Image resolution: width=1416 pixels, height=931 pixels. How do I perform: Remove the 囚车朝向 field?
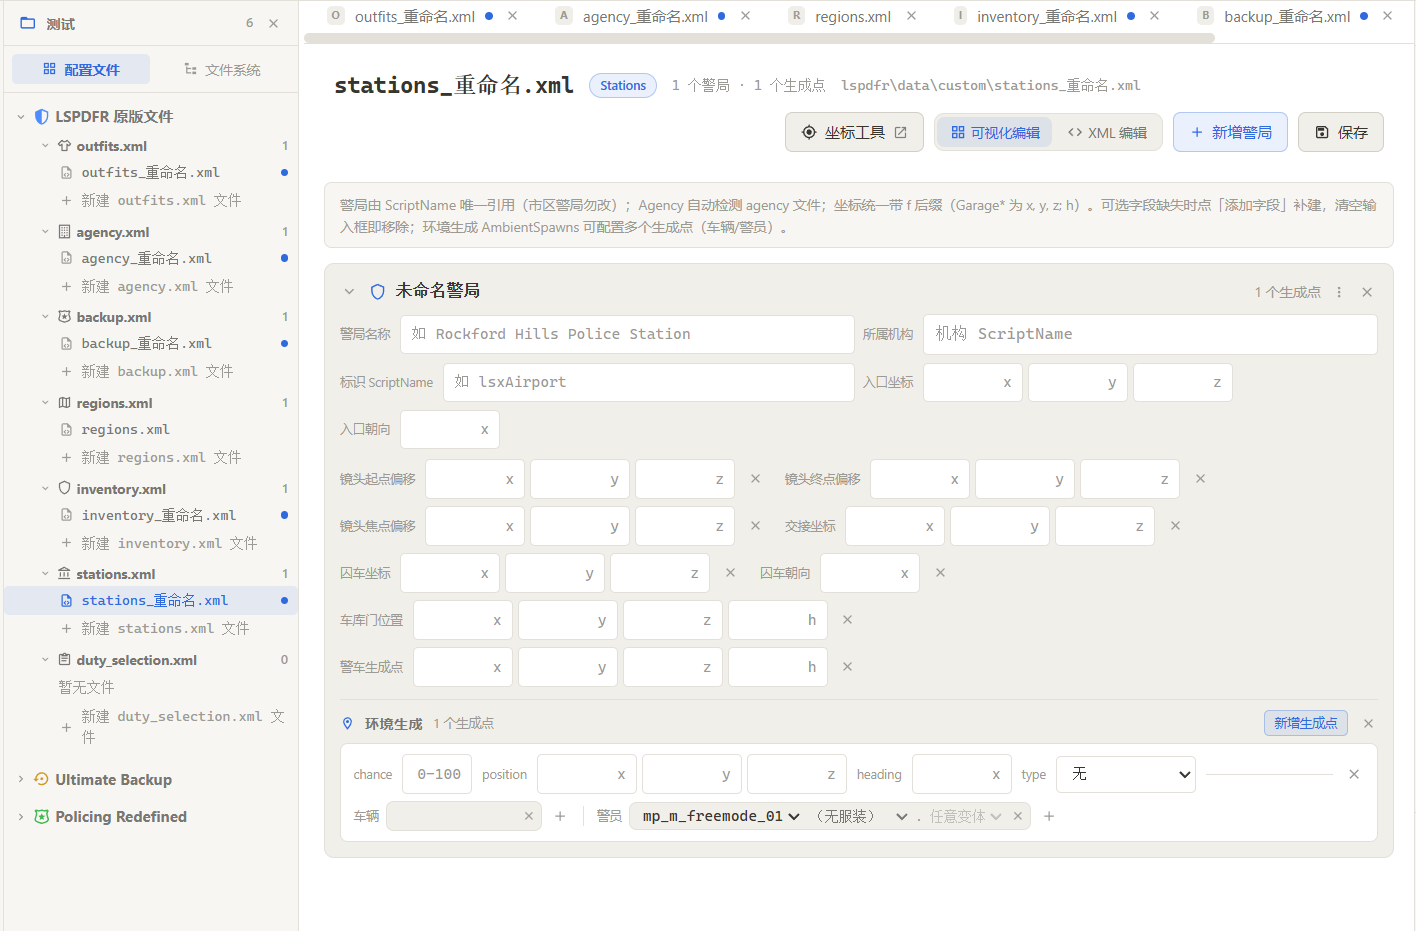pos(941,573)
